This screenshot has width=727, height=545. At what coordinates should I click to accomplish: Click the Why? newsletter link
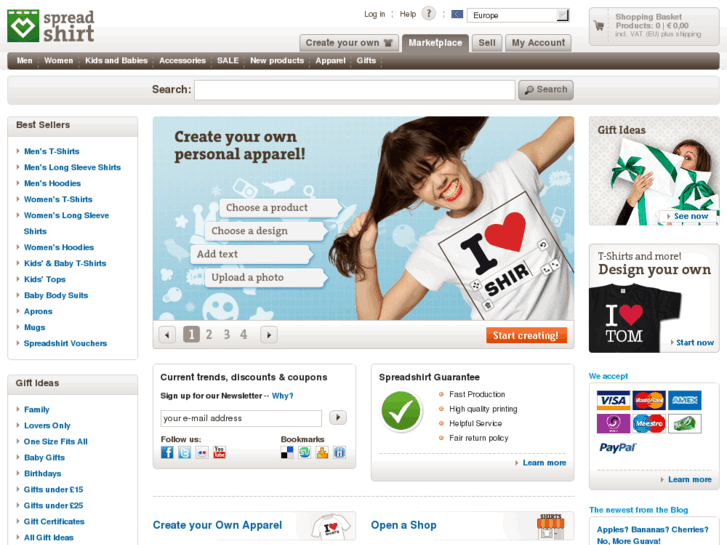coord(282,396)
